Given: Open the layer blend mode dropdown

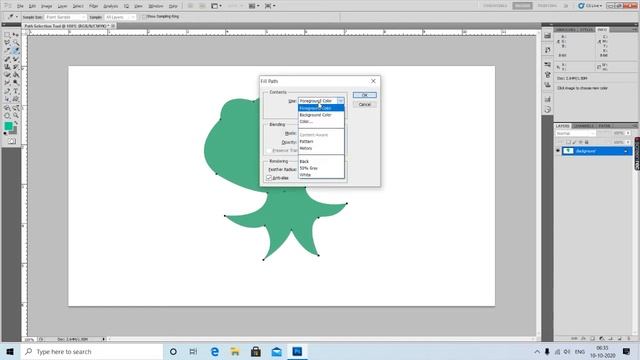Looking at the screenshot, I should tap(576, 133).
